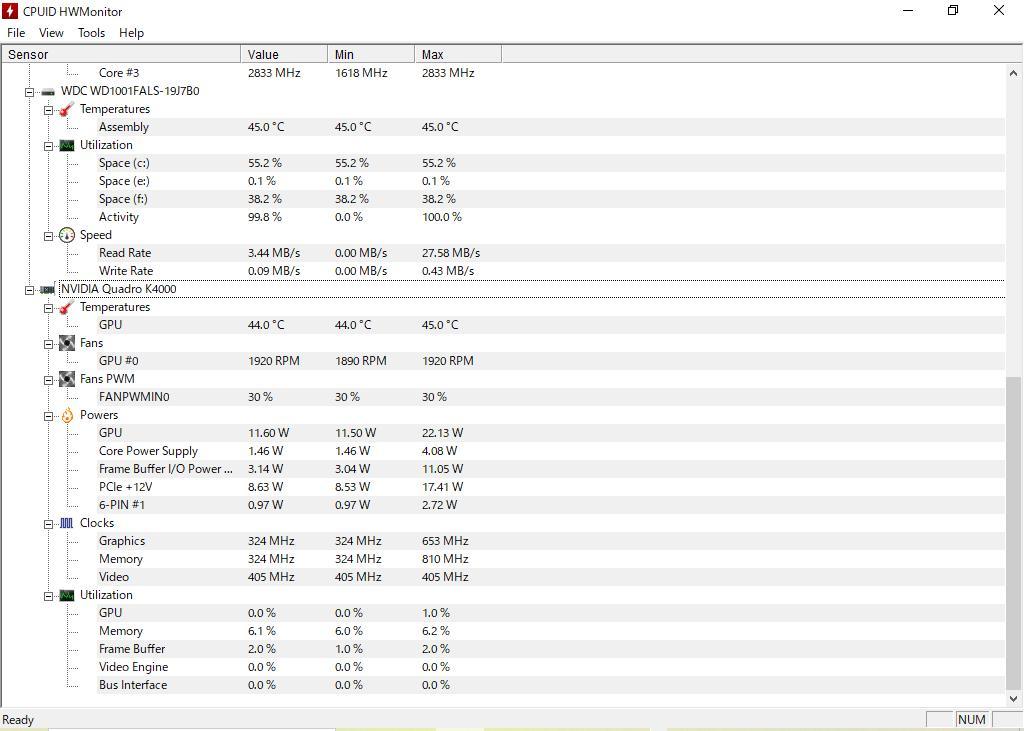Image resolution: width=1024 pixels, height=731 pixels.
Task: Click the Speed gauge icon
Action: pos(67,235)
